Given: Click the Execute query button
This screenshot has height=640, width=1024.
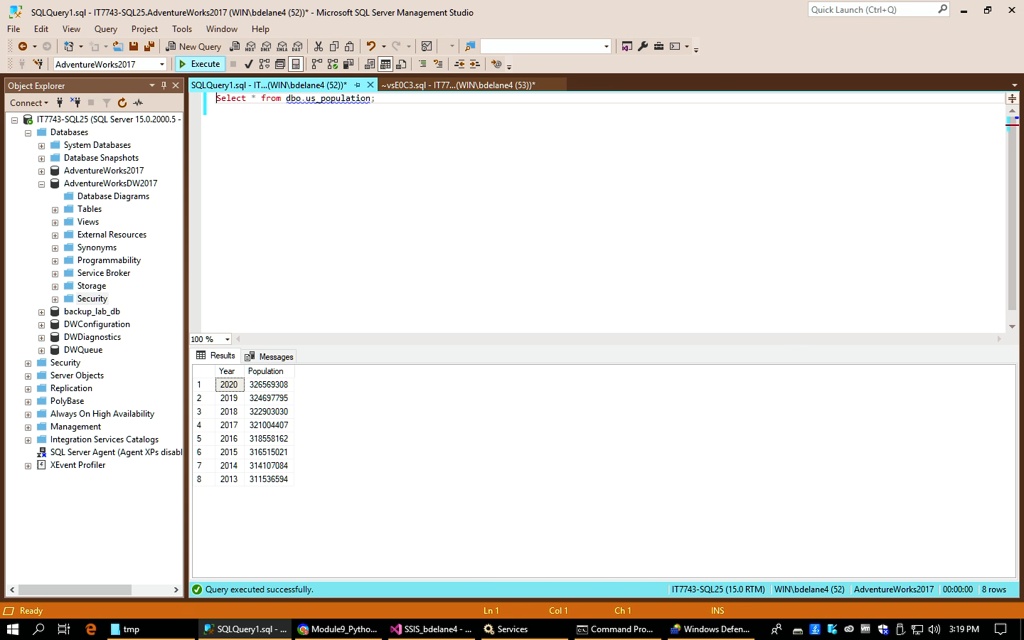Looking at the screenshot, I should tap(200, 64).
